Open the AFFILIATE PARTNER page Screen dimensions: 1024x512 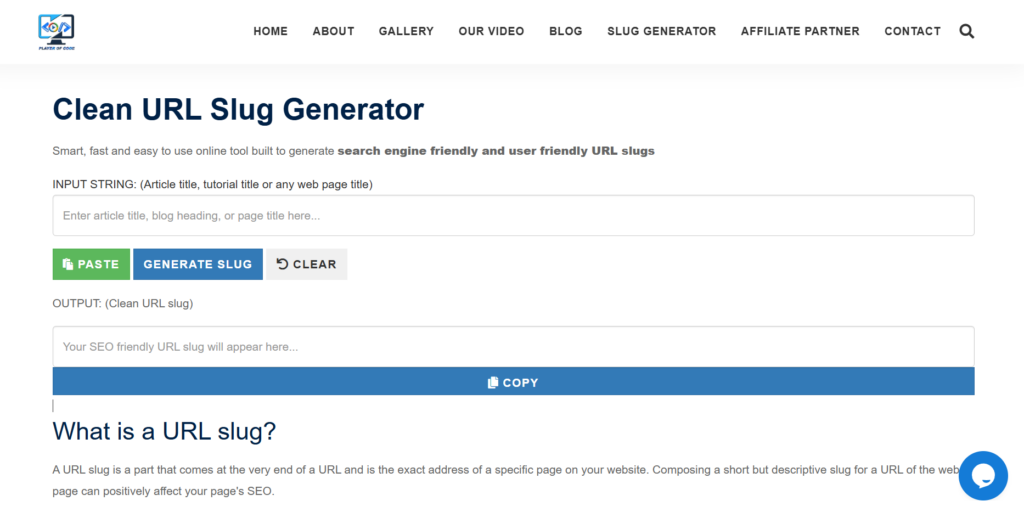800,31
